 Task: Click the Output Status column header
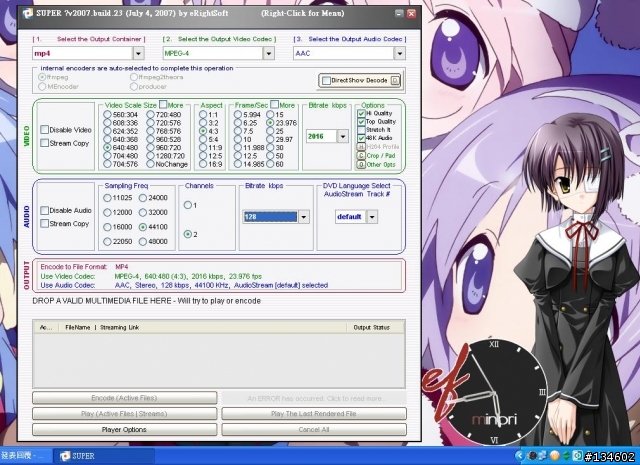pyautogui.click(x=376, y=327)
